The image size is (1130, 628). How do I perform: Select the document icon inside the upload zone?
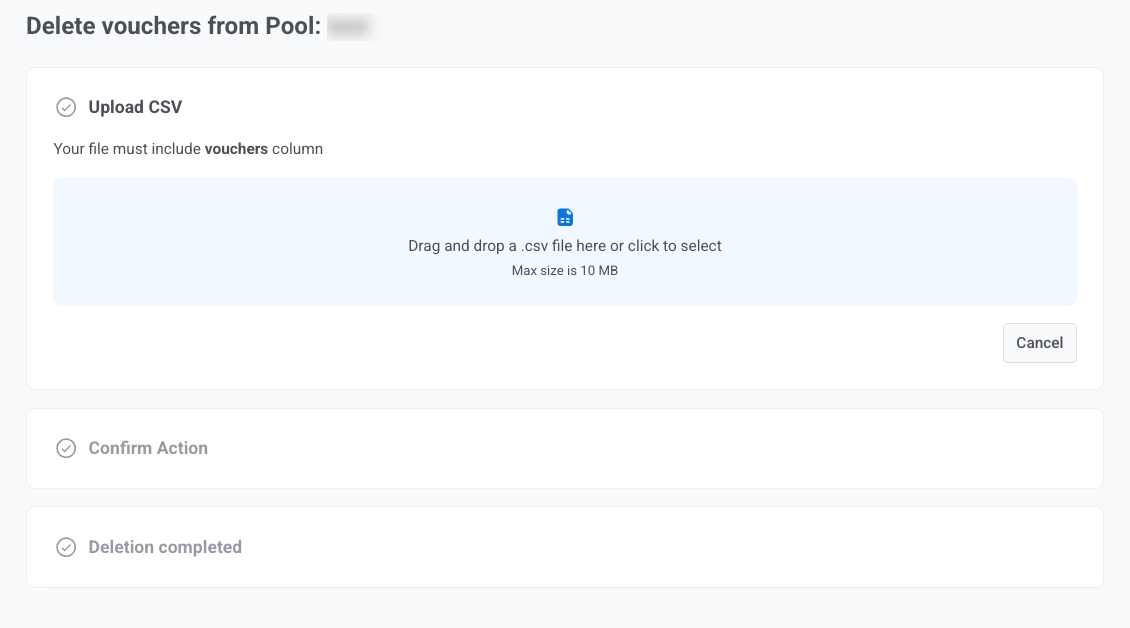(565, 216)
